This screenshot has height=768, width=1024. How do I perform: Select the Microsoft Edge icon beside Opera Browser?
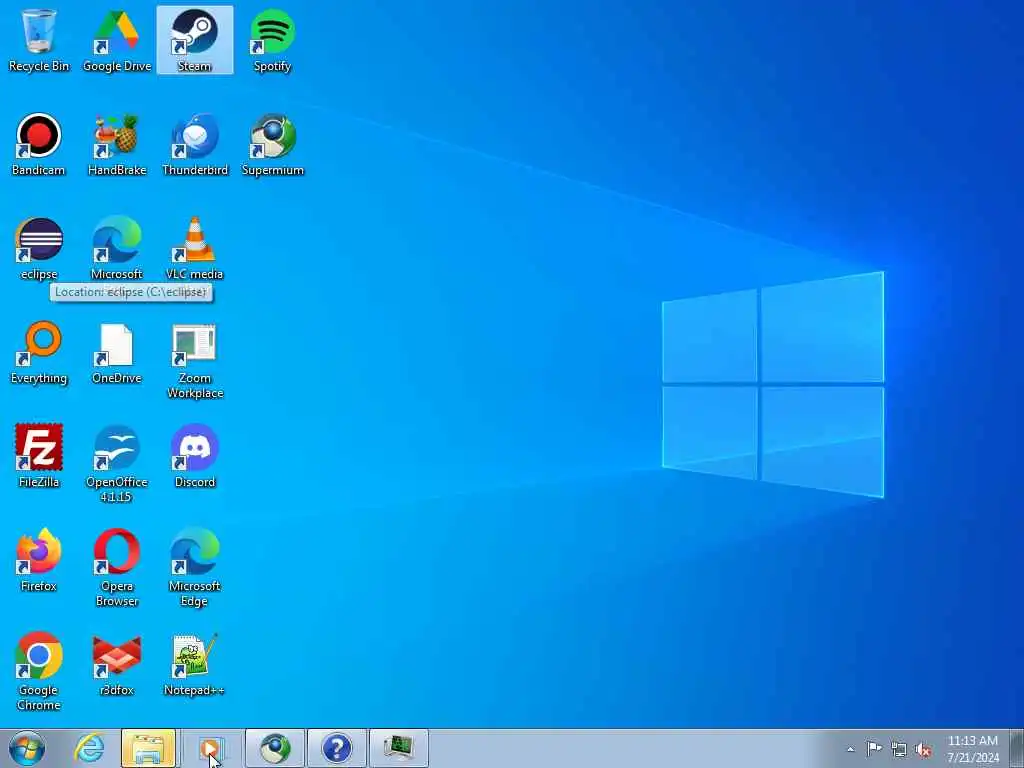195,568
